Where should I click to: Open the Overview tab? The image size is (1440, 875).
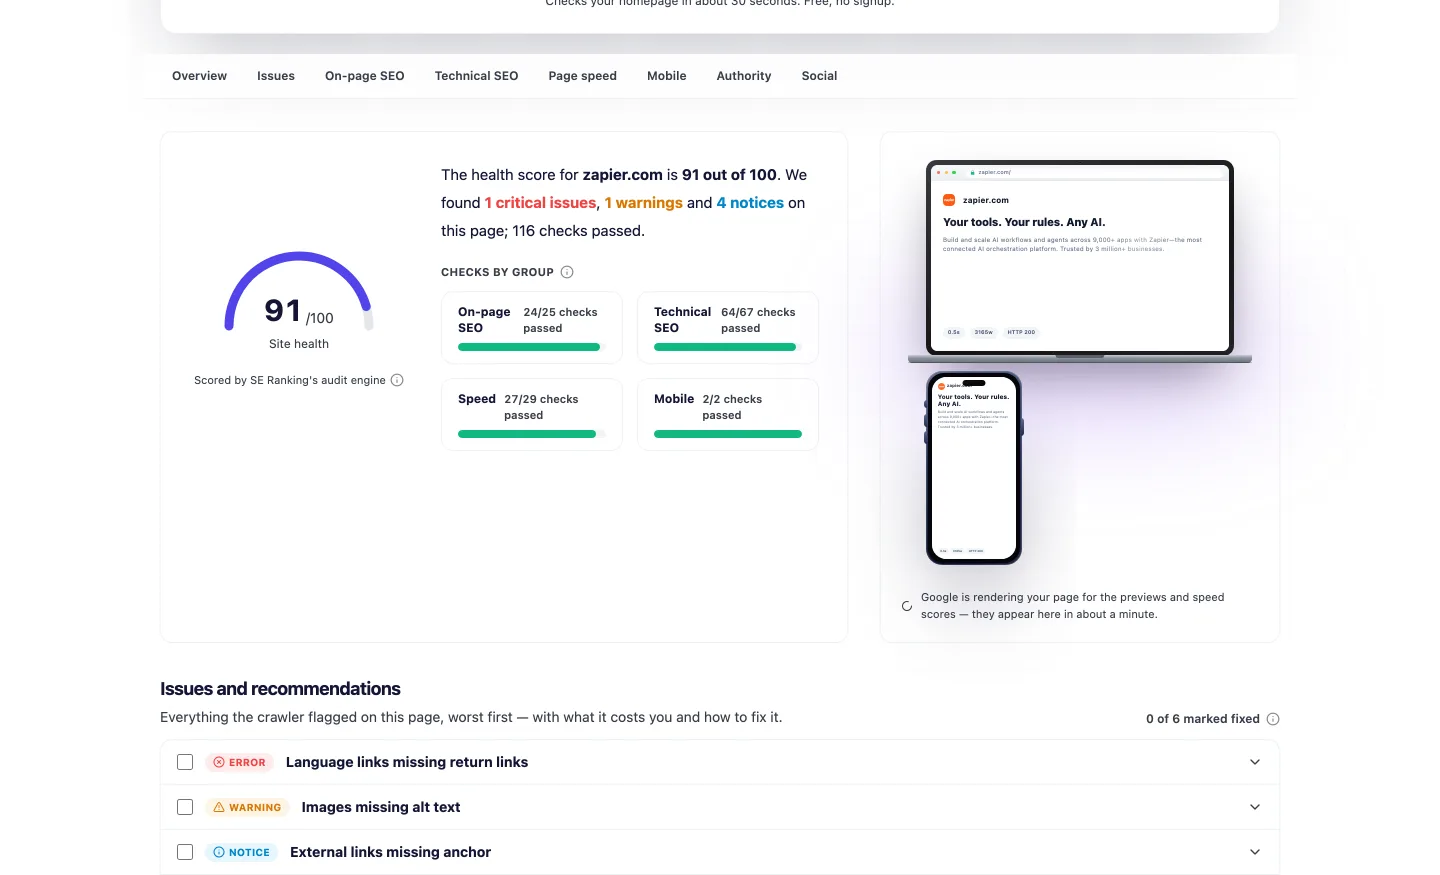[199, 76]
